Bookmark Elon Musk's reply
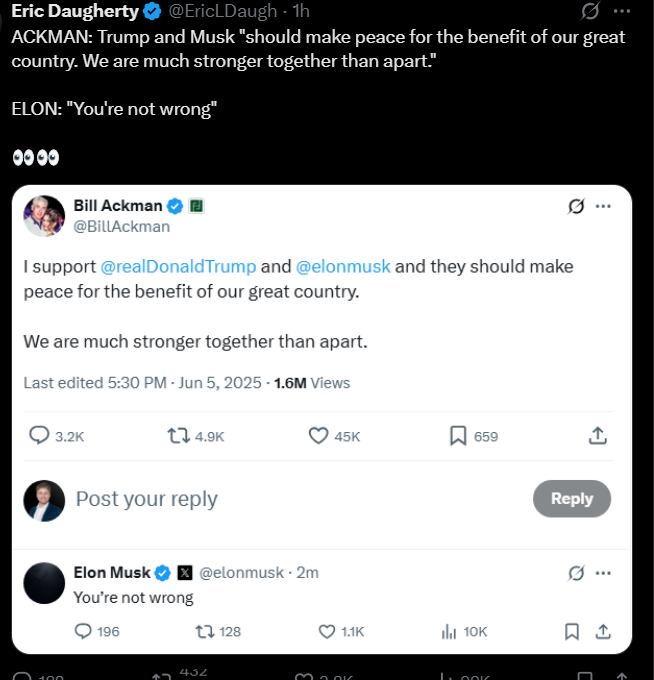Viewport: 654px width, 680px height. point(571,631)
